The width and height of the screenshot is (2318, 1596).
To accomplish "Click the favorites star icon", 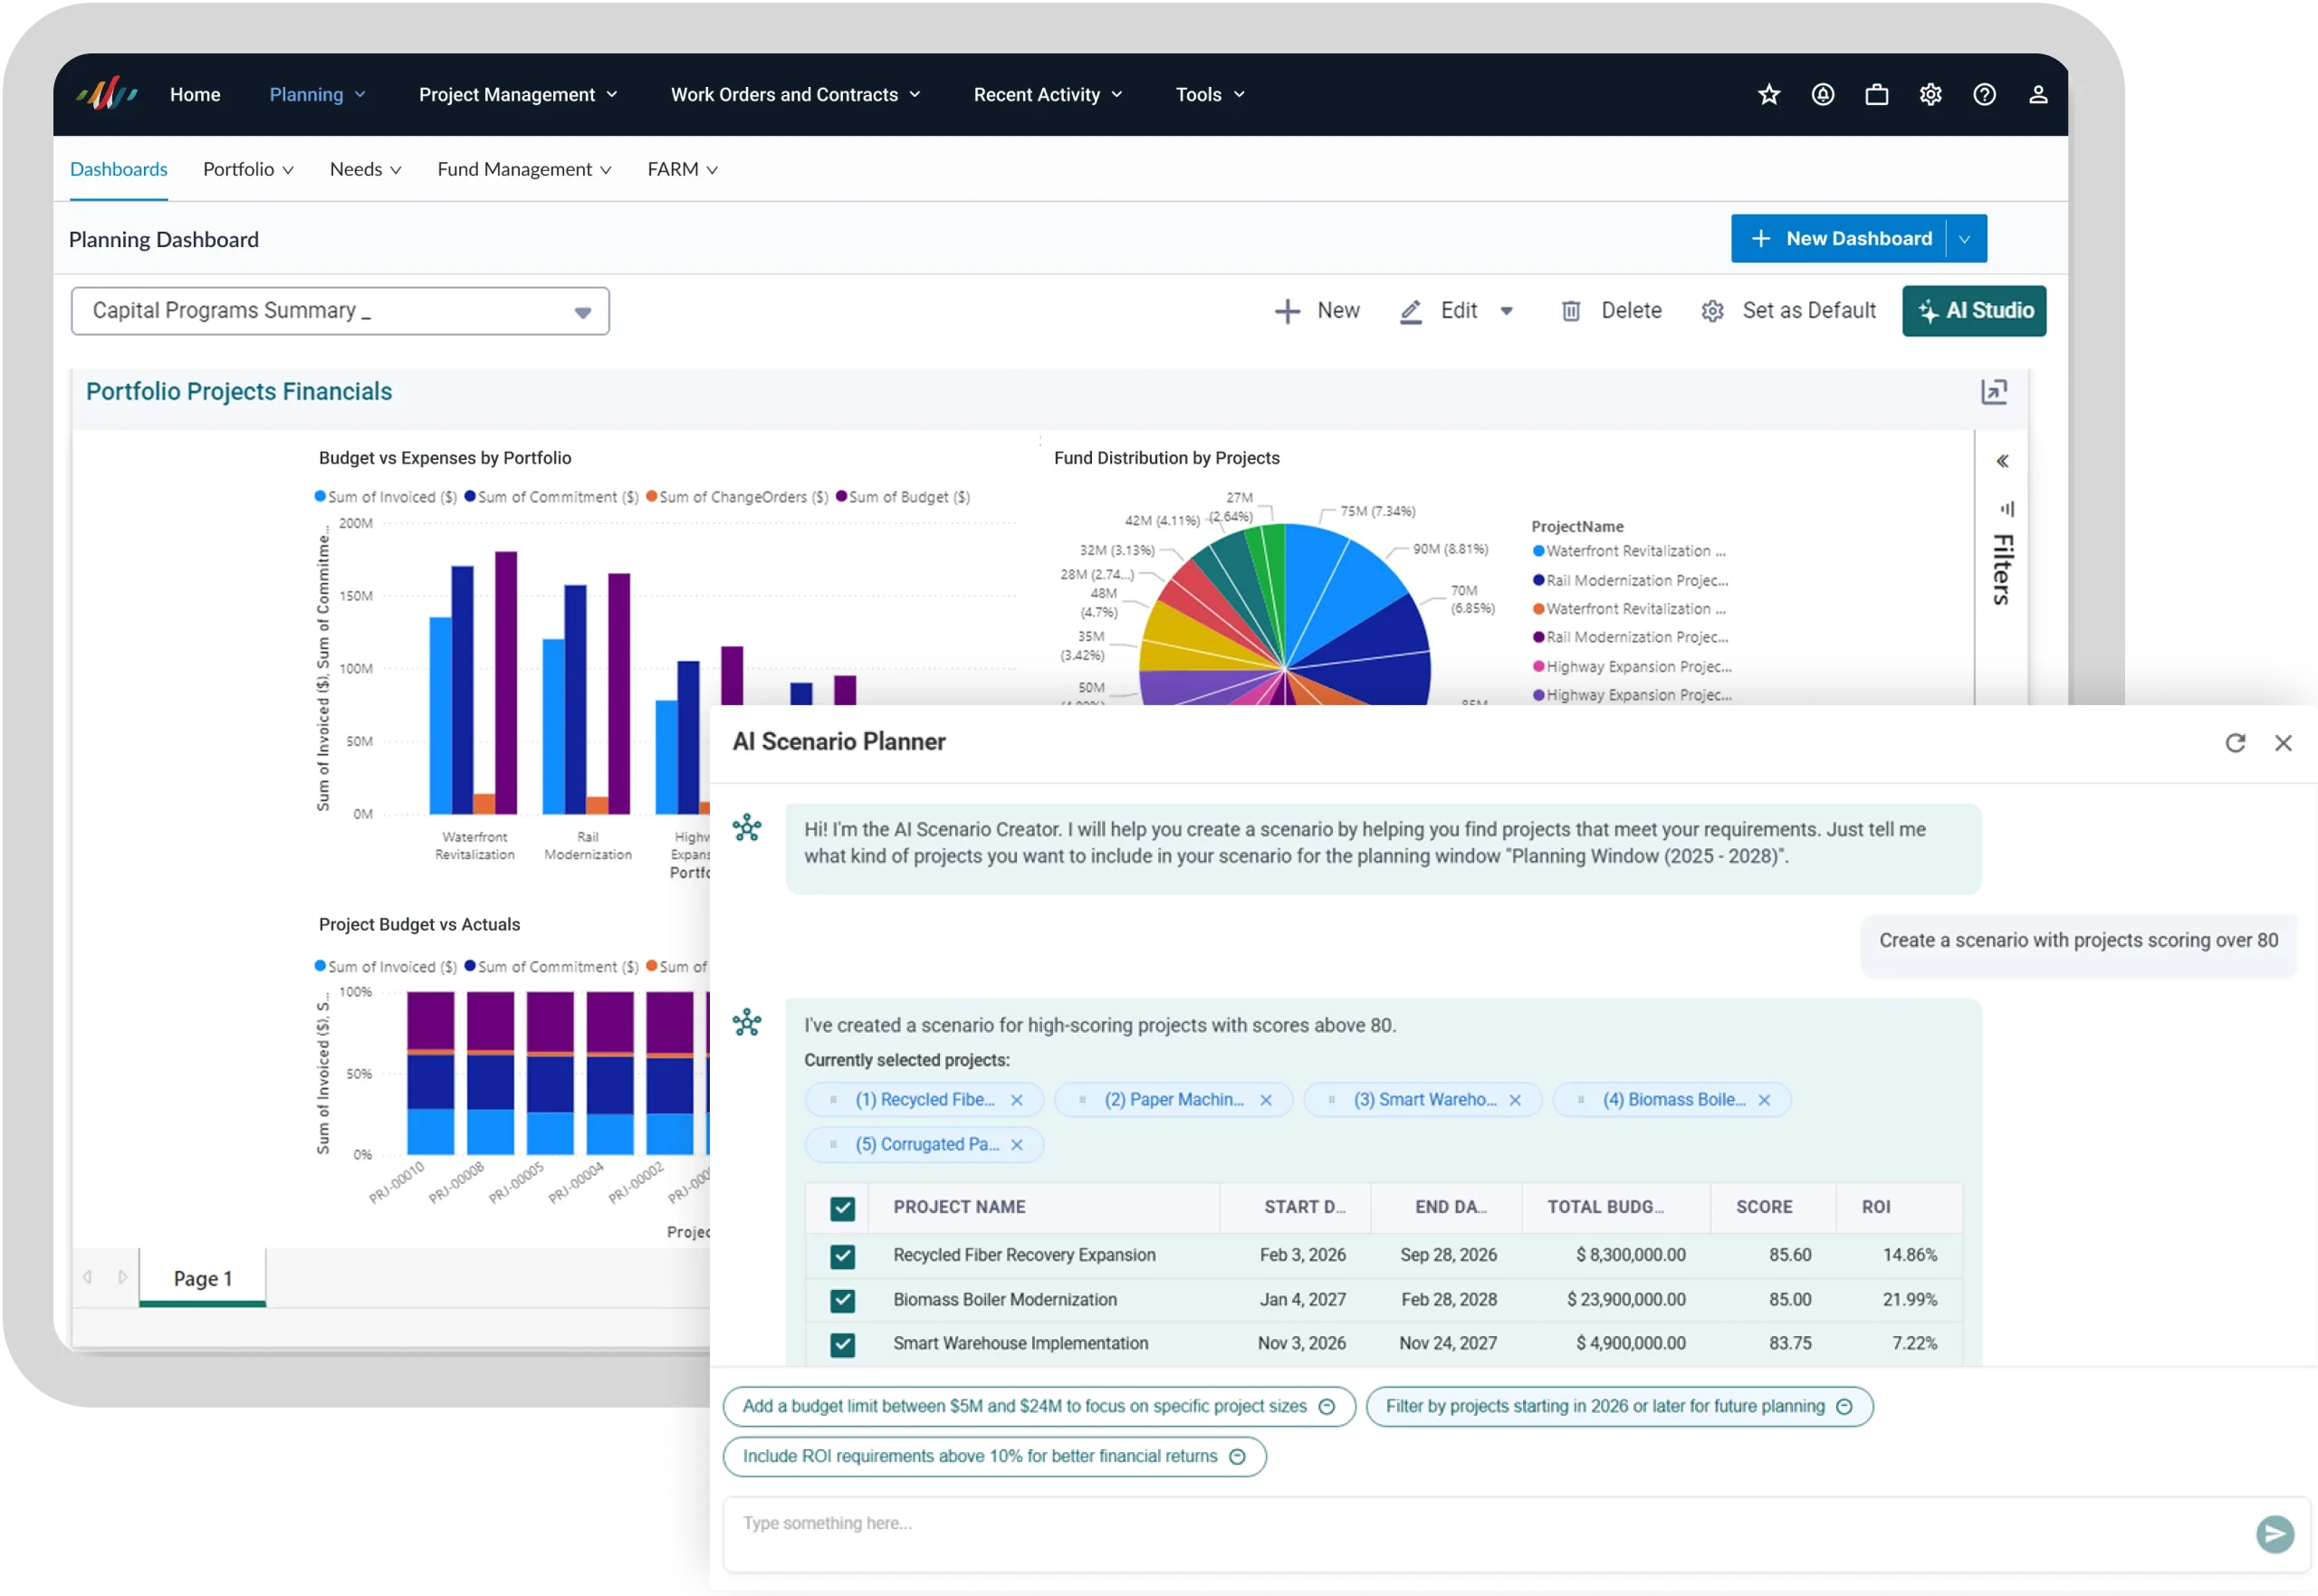I will 1768,94.
